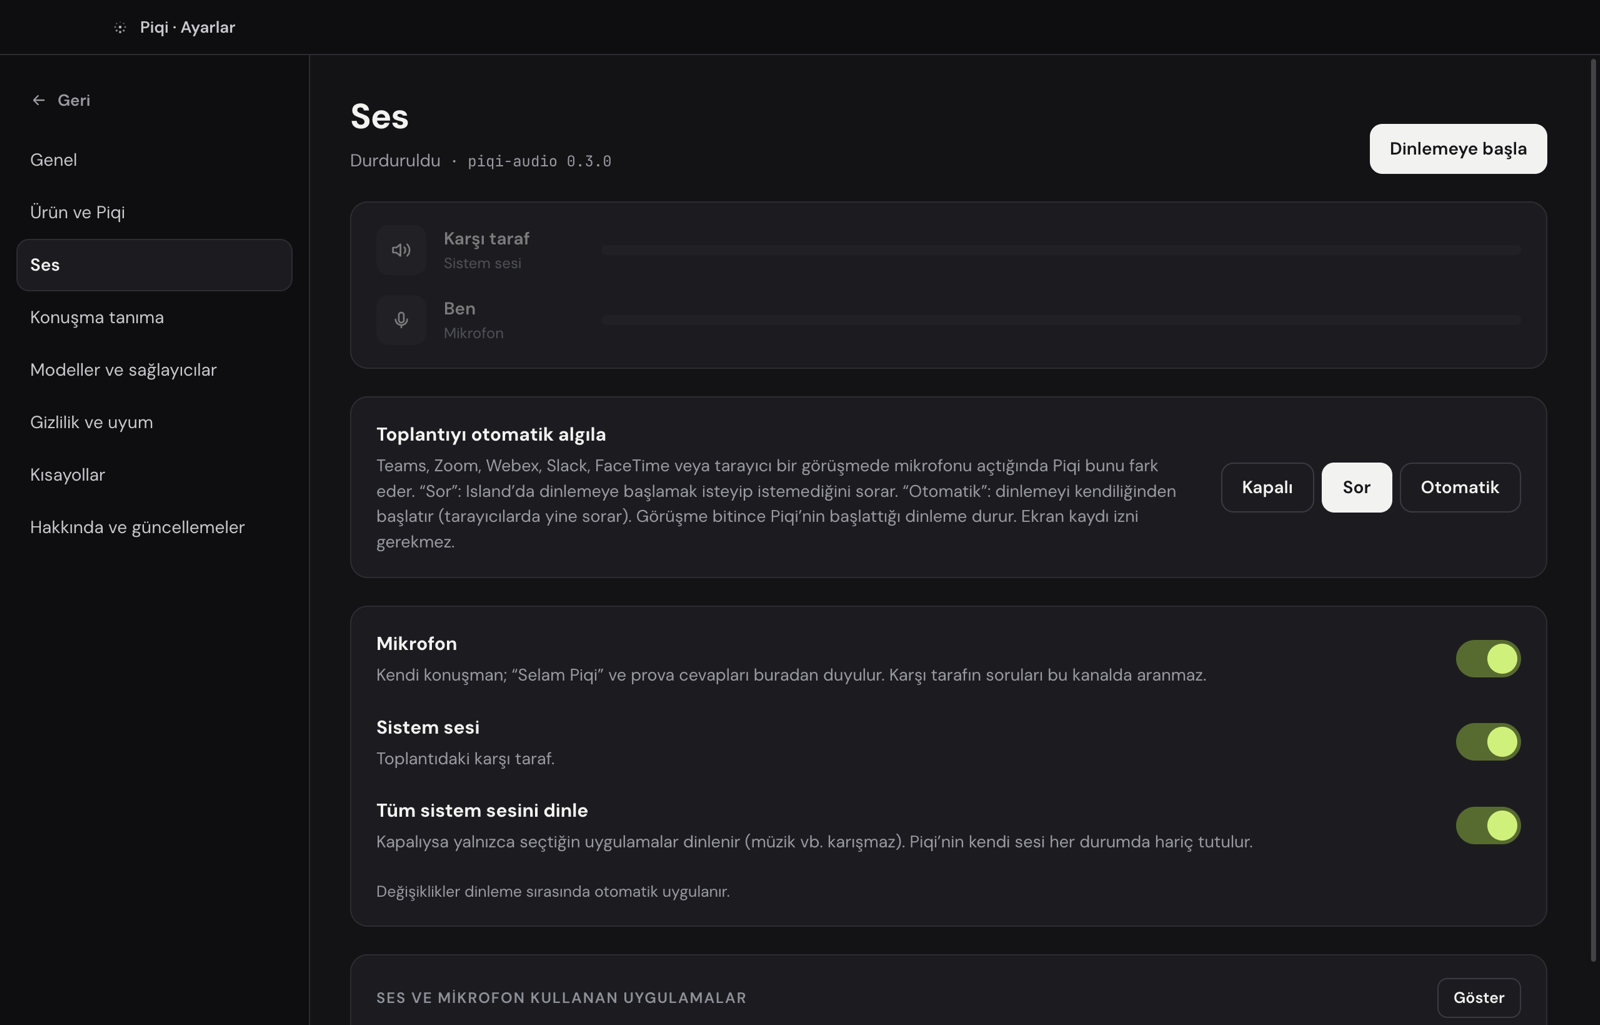This screenshot has height=1025, width=1600.
Task: Click the vertical scrollbar on the right
Action: point(1593,510)
